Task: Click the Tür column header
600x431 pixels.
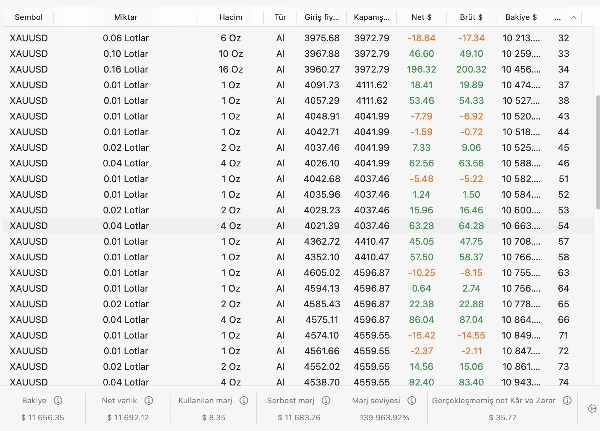Action: pyautogui.click(x=280, y=17)
